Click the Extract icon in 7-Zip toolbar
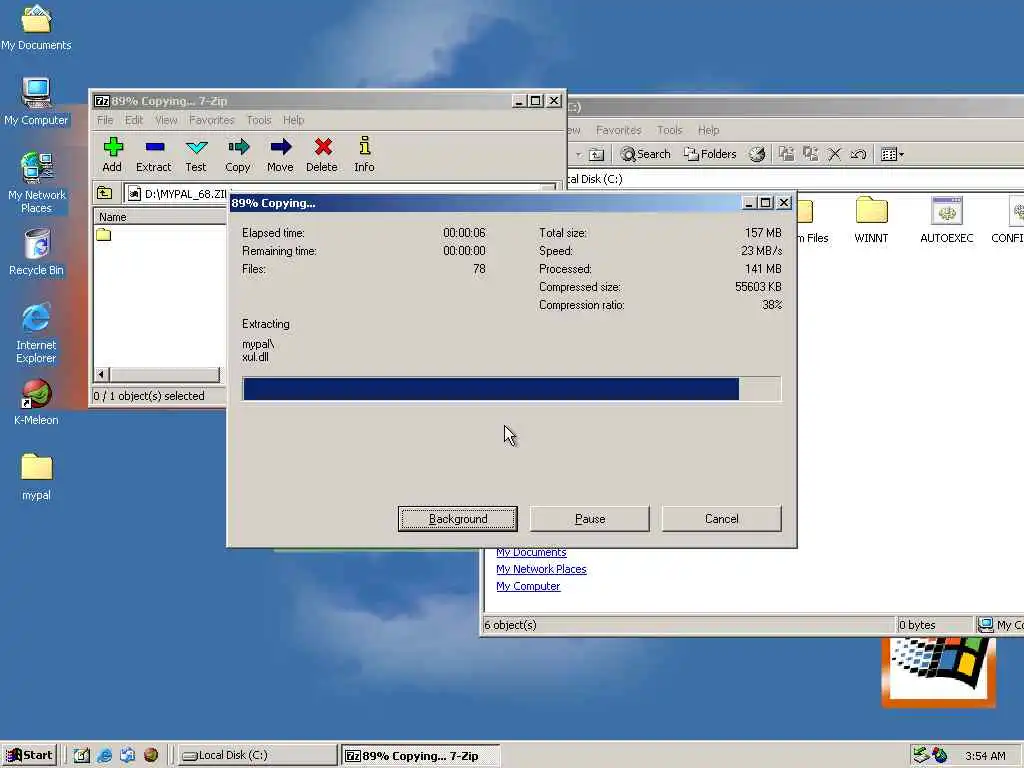 point(153,155)
